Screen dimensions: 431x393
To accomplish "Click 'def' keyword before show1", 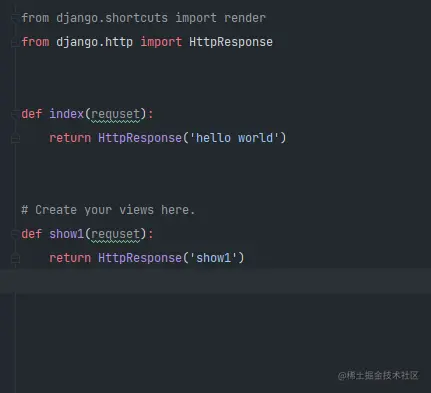I will click(32, 234).
